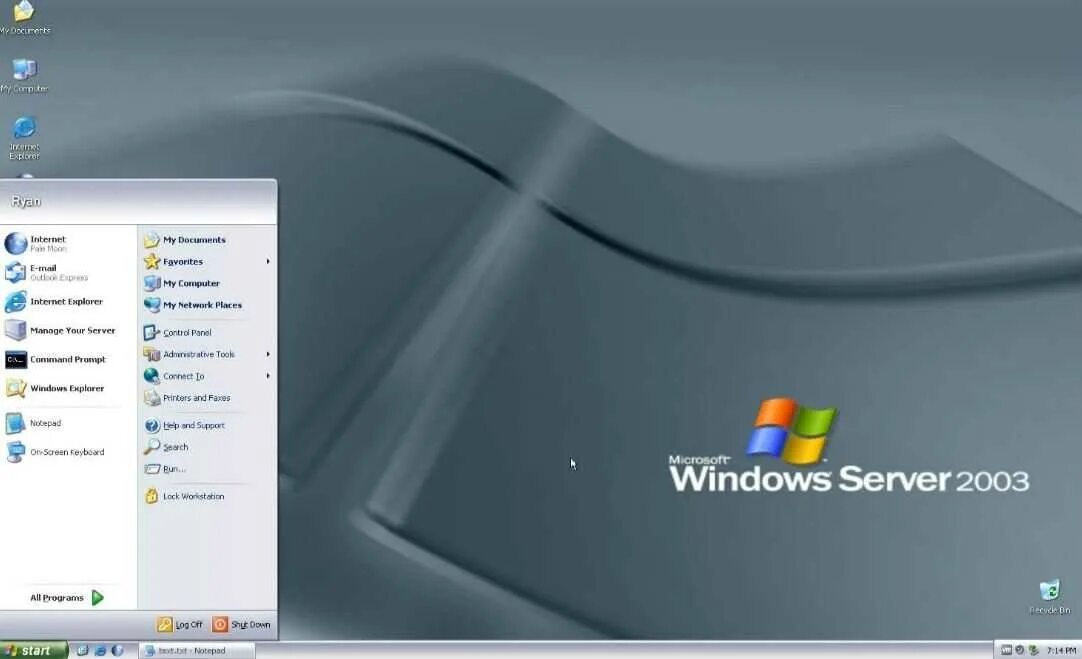Select the Recycle Bin desktop icon
This screenshot has width=1082, height=659.
coord(1050,597)
